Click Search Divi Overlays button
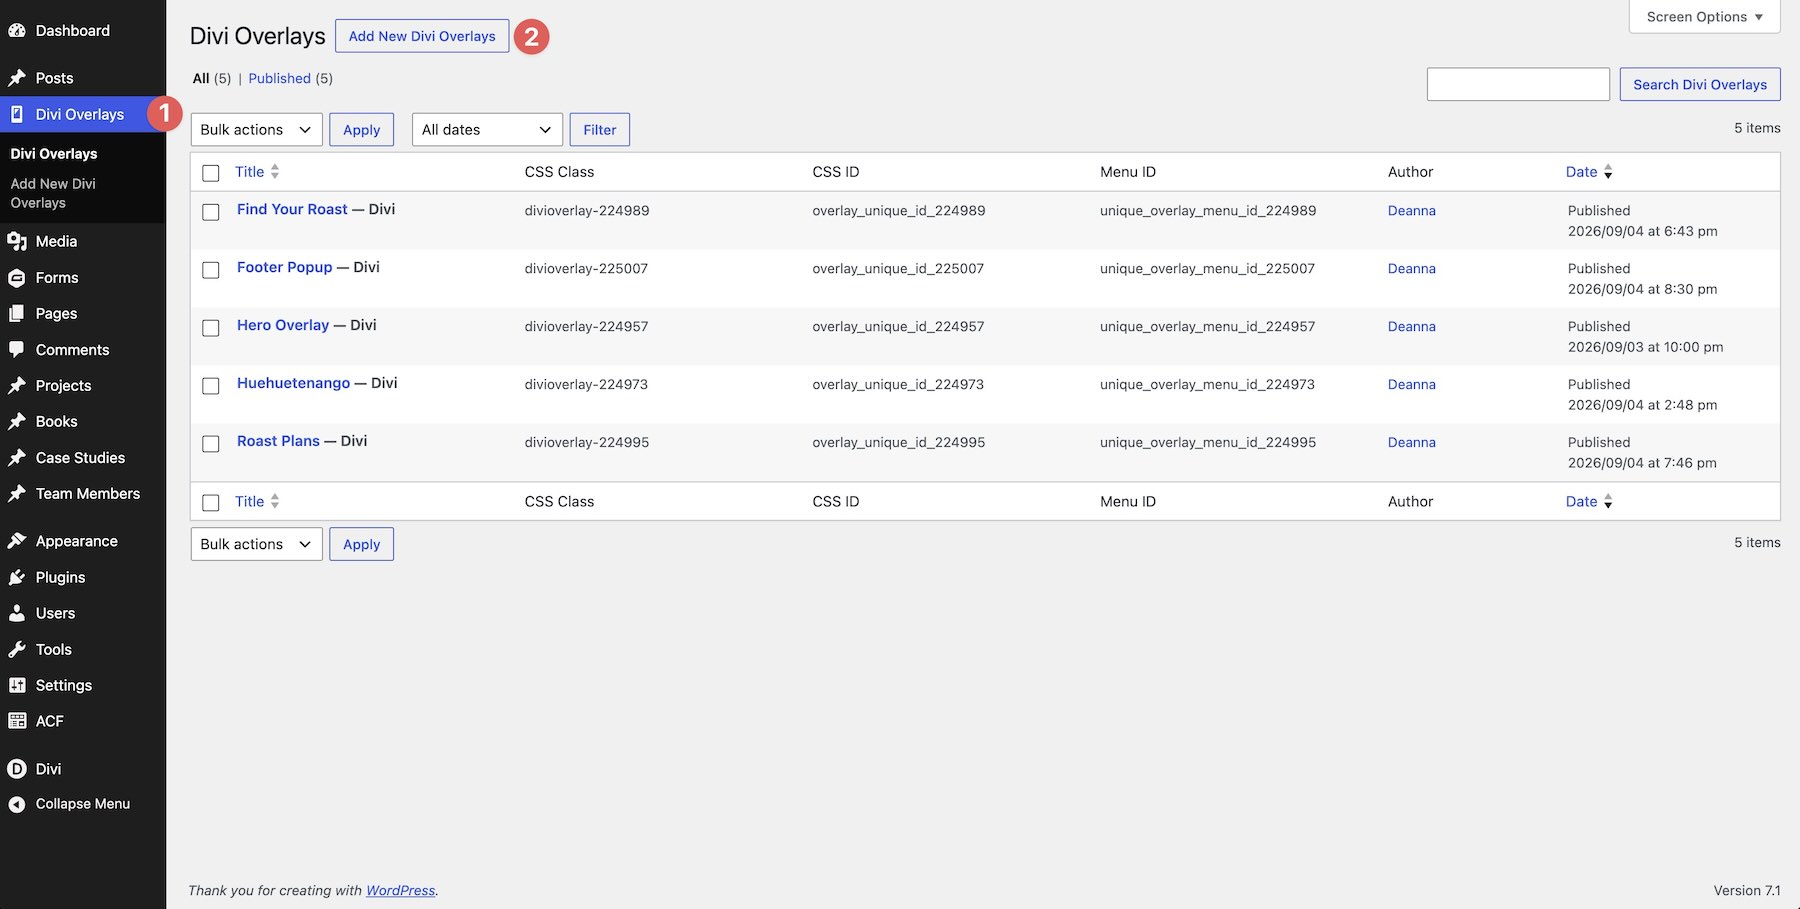Screen dimensions: 1800x909 coord(1700,85)
